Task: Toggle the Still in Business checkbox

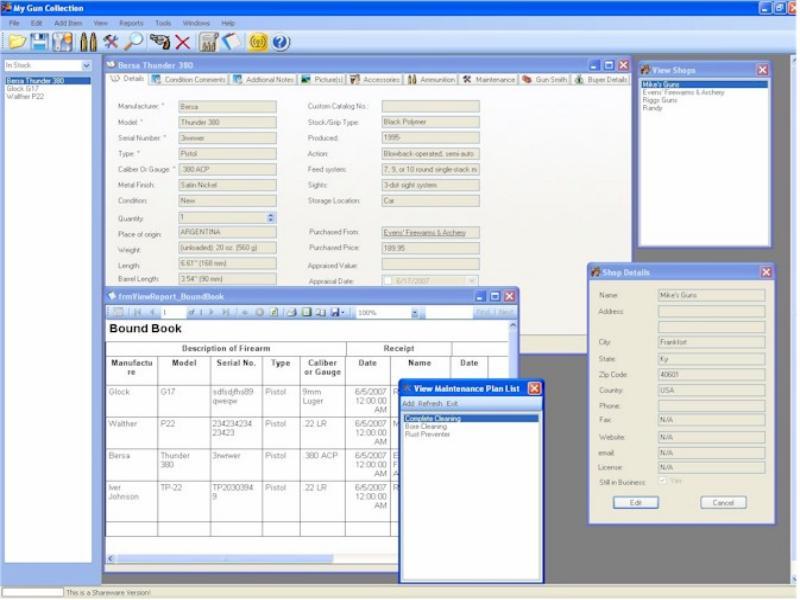Action: click(663, 481)
